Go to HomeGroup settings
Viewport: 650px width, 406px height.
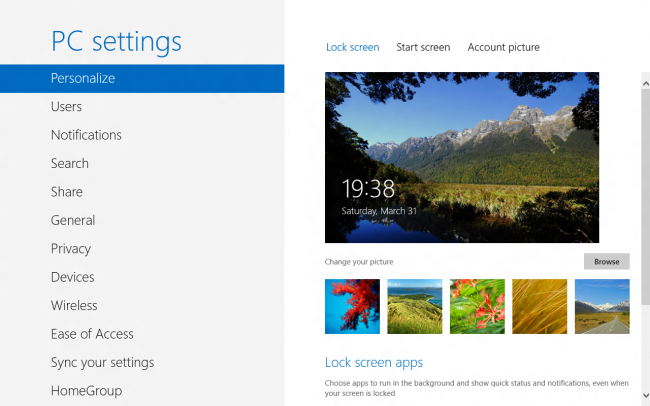86,391
